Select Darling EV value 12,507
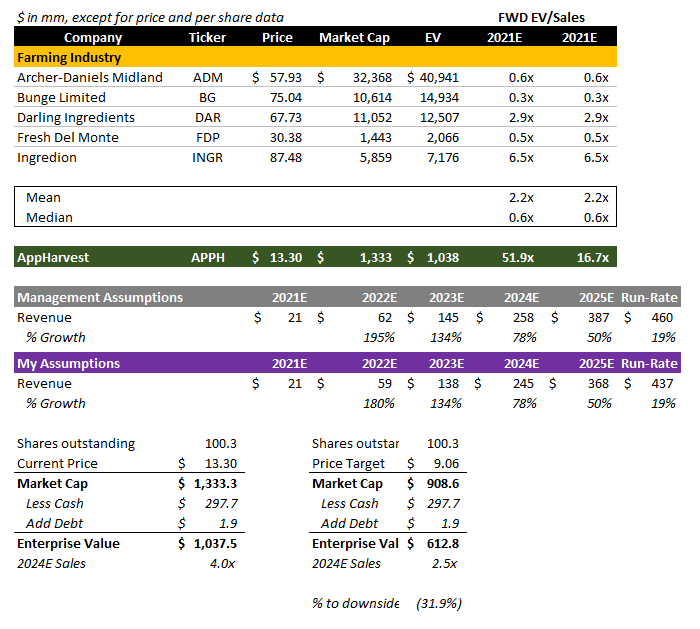This screenshot has height=629, width=700. click(x=439, y=118)
